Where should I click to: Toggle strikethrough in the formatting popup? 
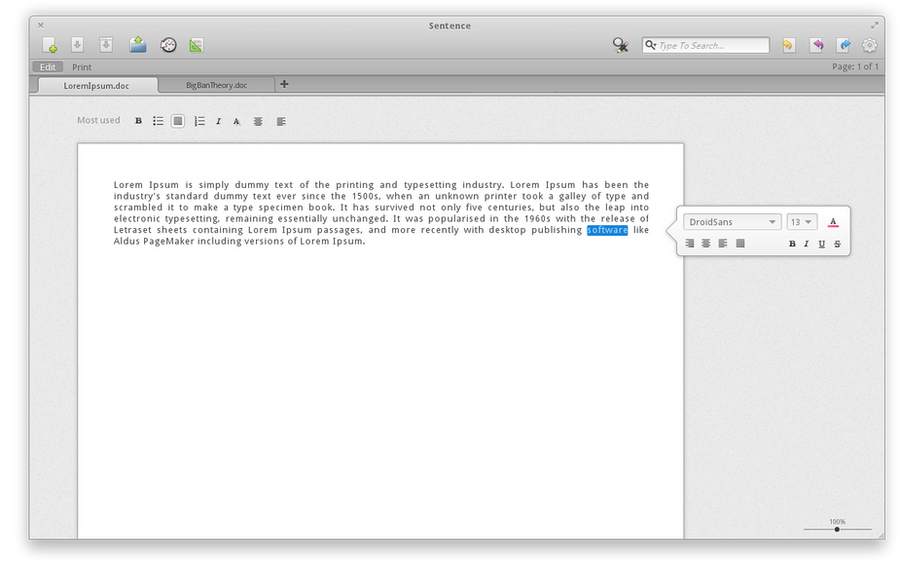point(837,244)
